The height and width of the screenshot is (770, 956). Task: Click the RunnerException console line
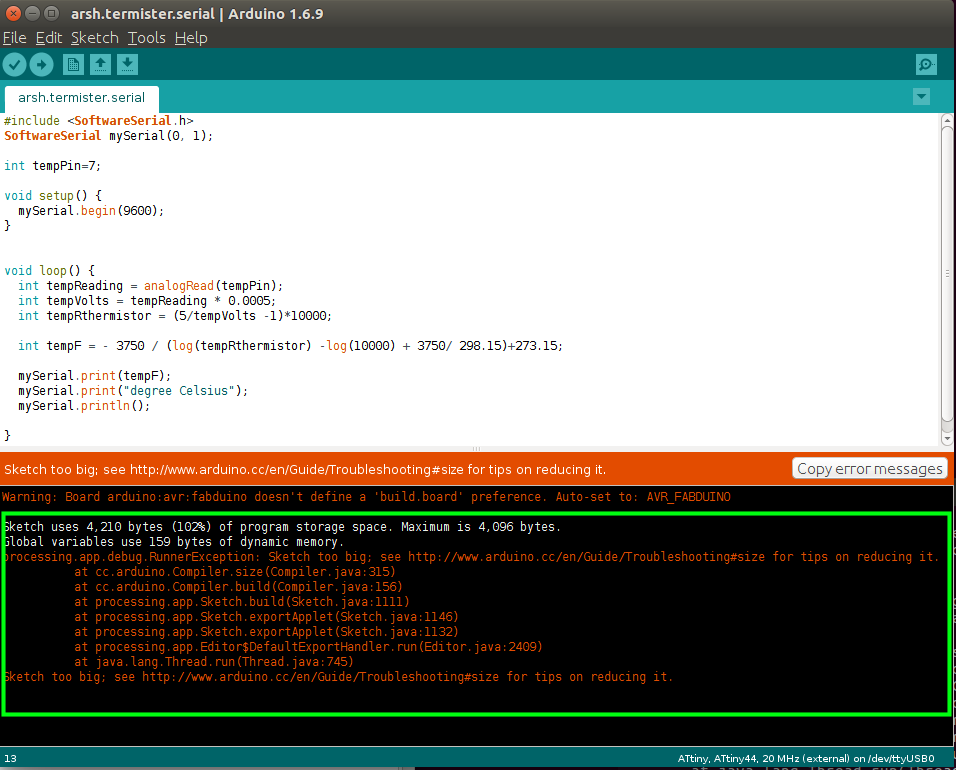(x=471, y=557)
